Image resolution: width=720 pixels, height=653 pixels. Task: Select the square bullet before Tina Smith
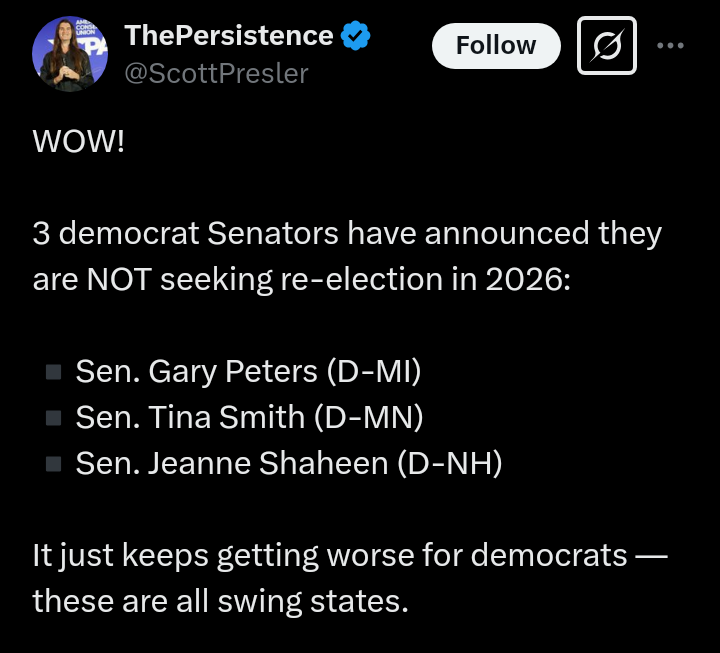(54, 418)
